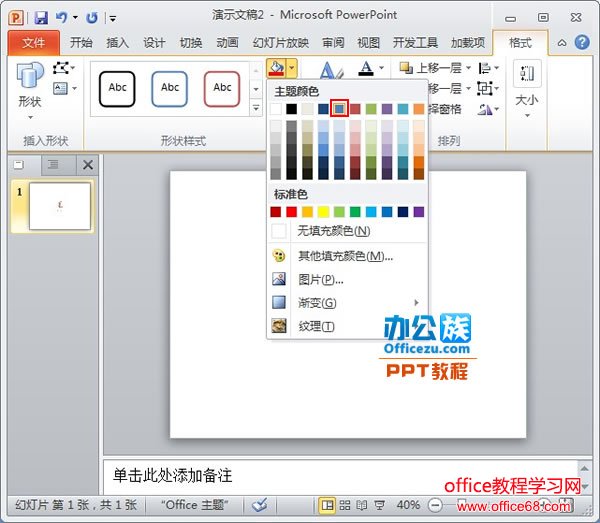Click the Shape Fill paint bucket icon

pos(276,68)
